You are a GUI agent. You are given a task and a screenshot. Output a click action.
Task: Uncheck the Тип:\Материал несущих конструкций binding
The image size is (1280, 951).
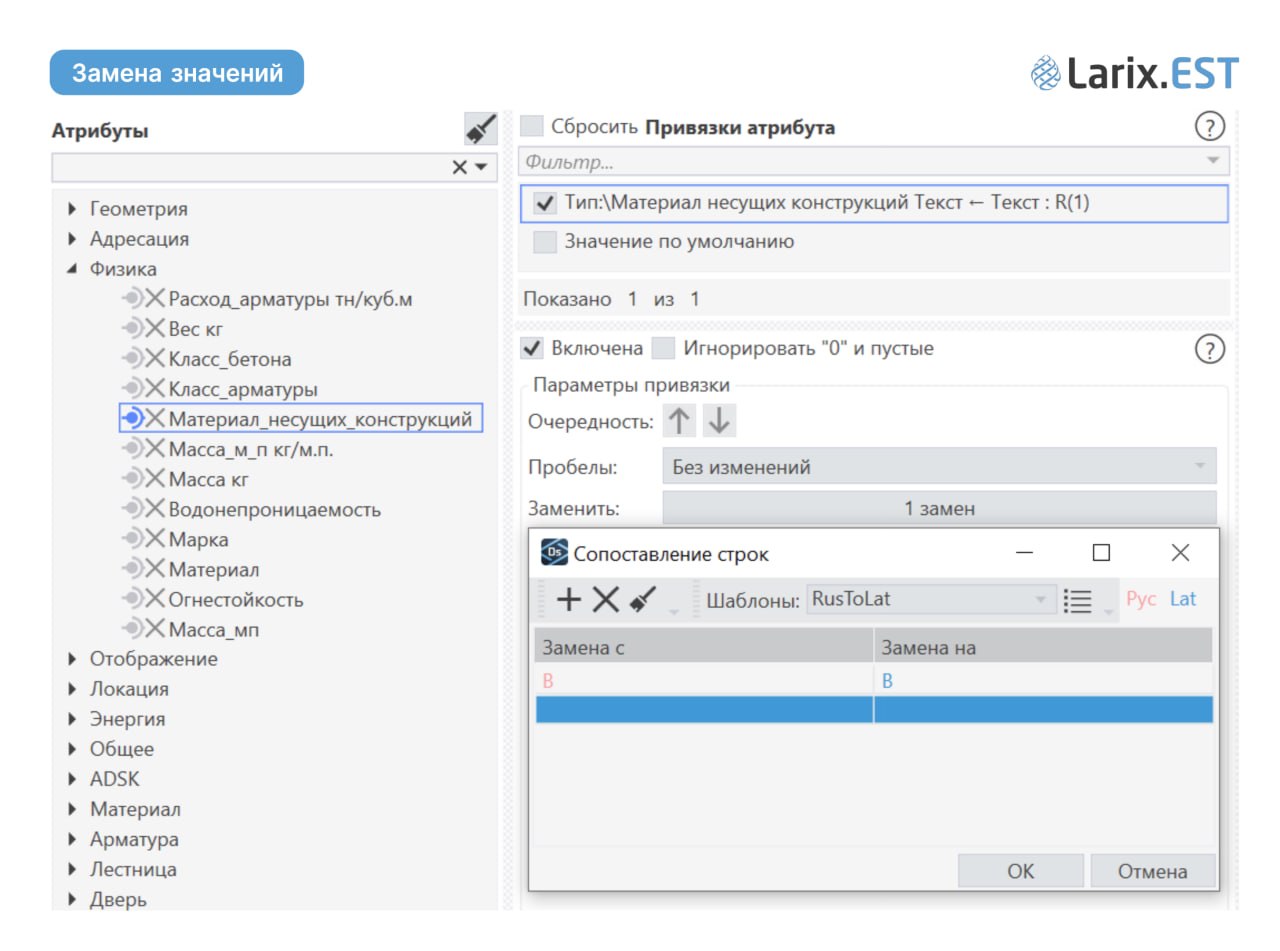click(545, 203)
